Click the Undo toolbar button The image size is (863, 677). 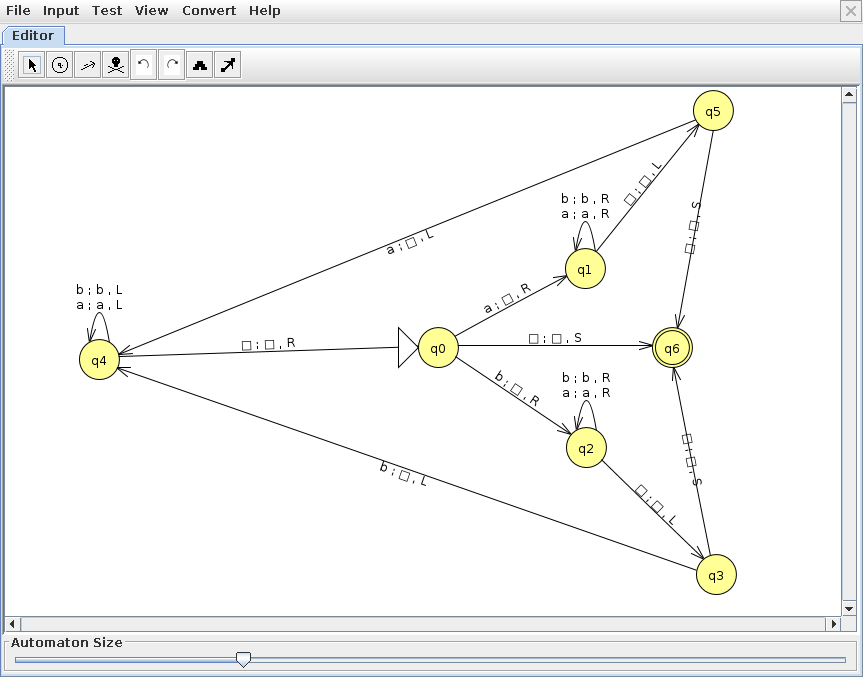[144, 65]
